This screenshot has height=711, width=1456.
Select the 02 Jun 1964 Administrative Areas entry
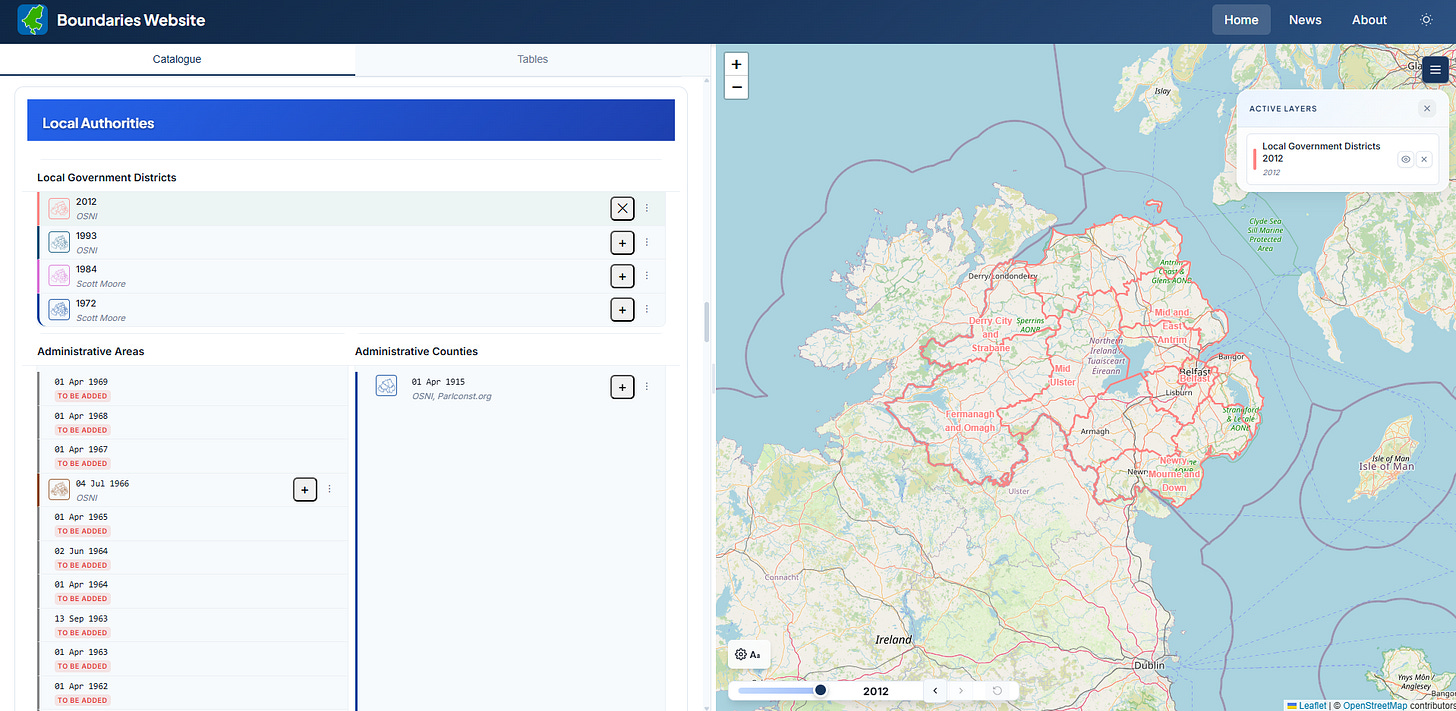pos(193,558)
